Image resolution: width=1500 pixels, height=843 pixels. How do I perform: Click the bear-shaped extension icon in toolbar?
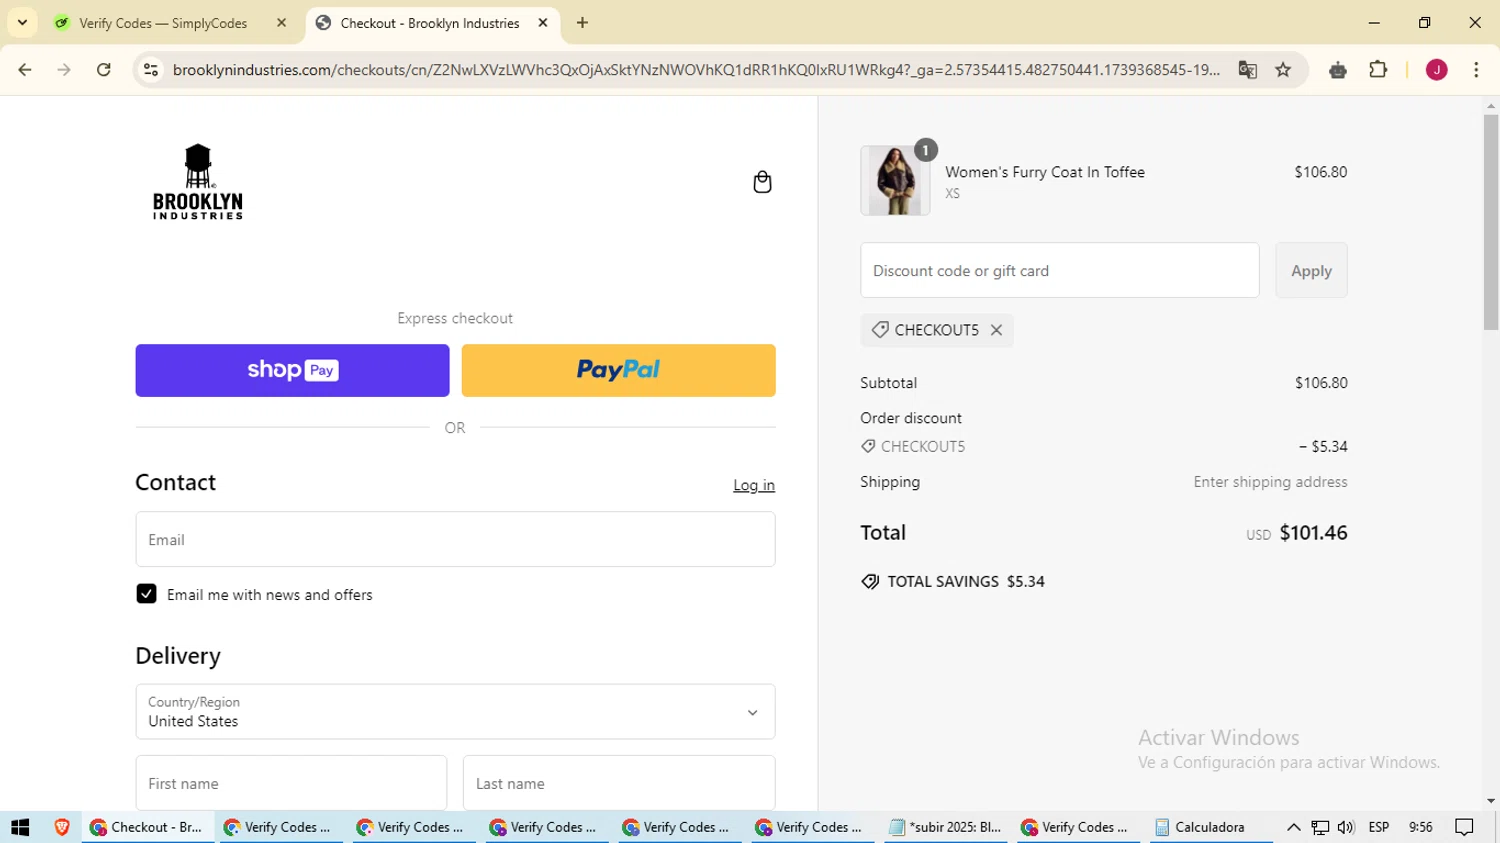click(x=1338, y=70)
